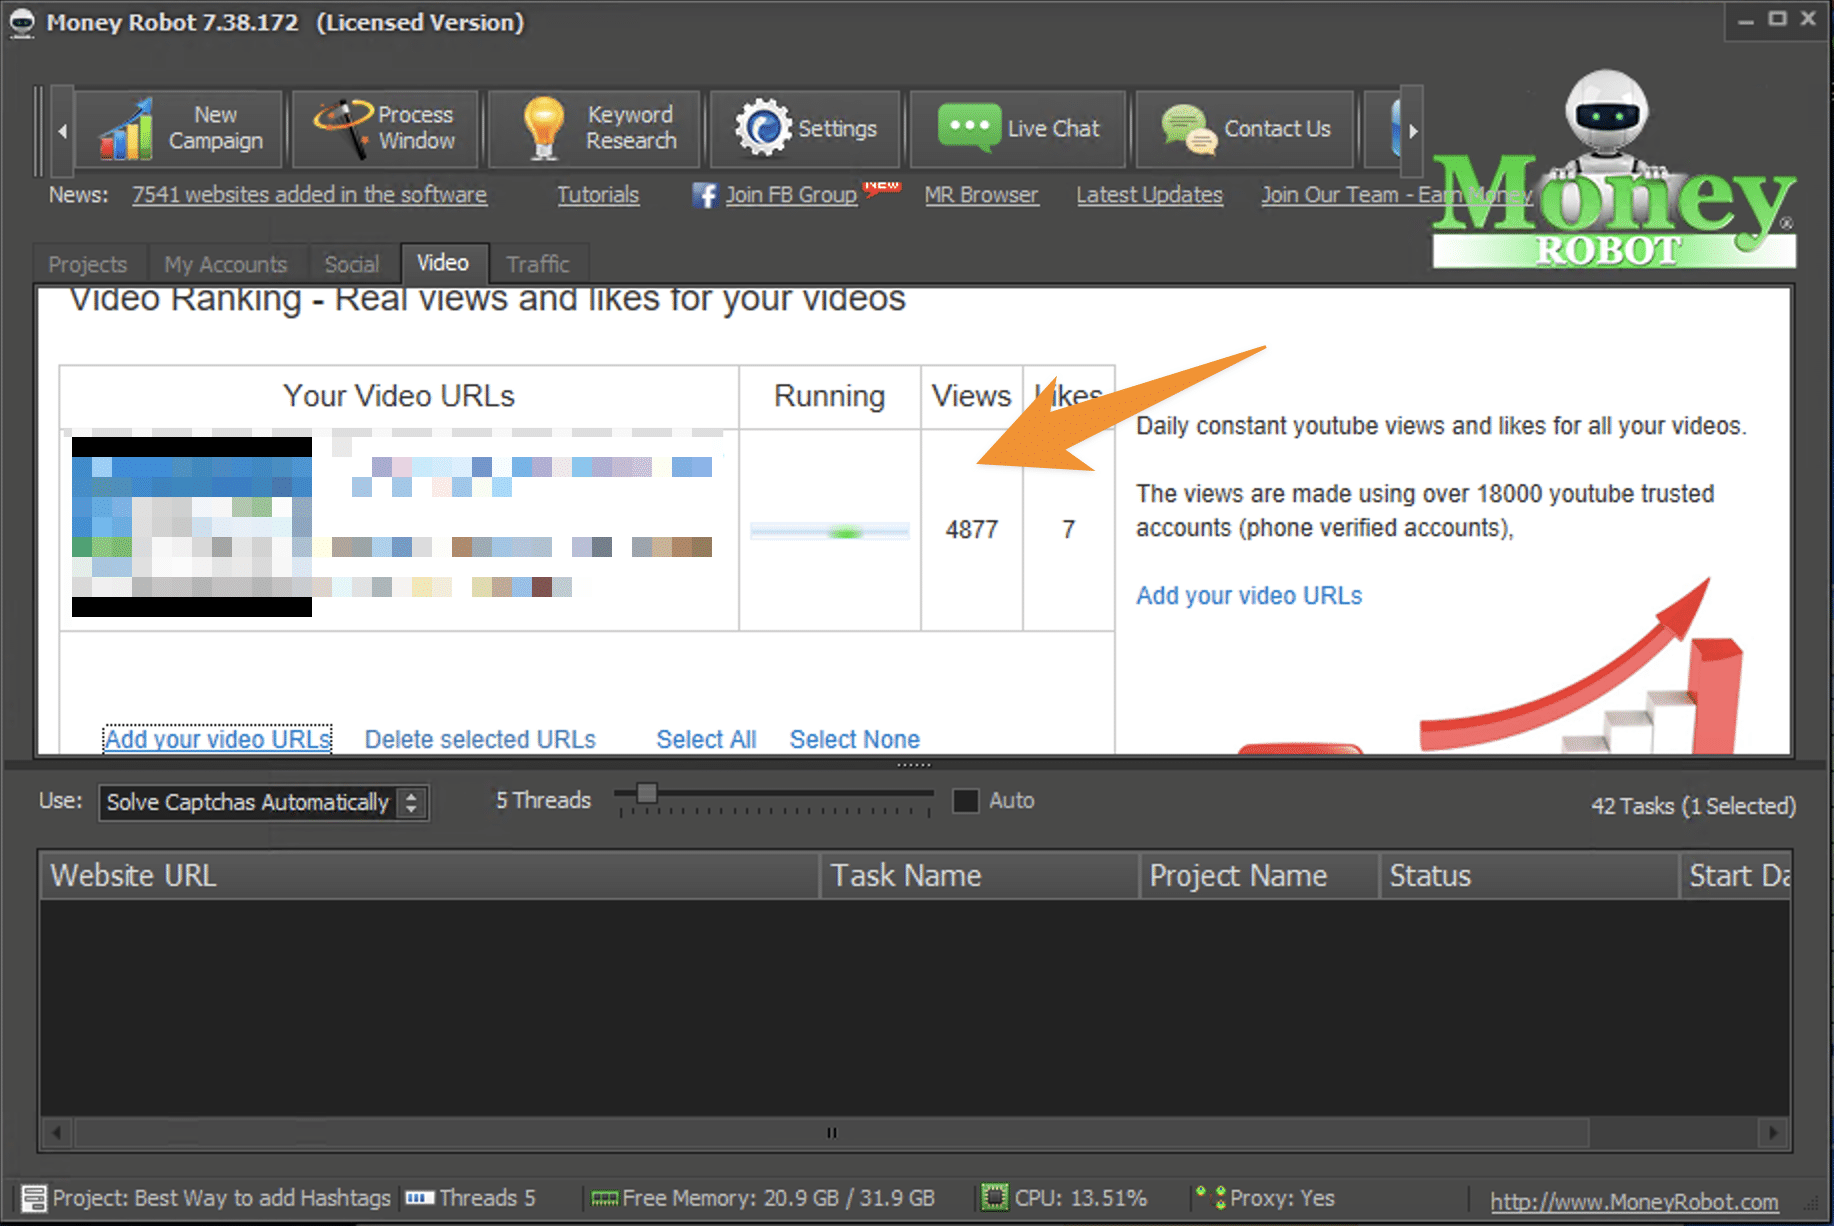Viewport: 1834px width, 1226px height.
Task: Click the Add your video URLs link
Action: click(x=217, y=739)
